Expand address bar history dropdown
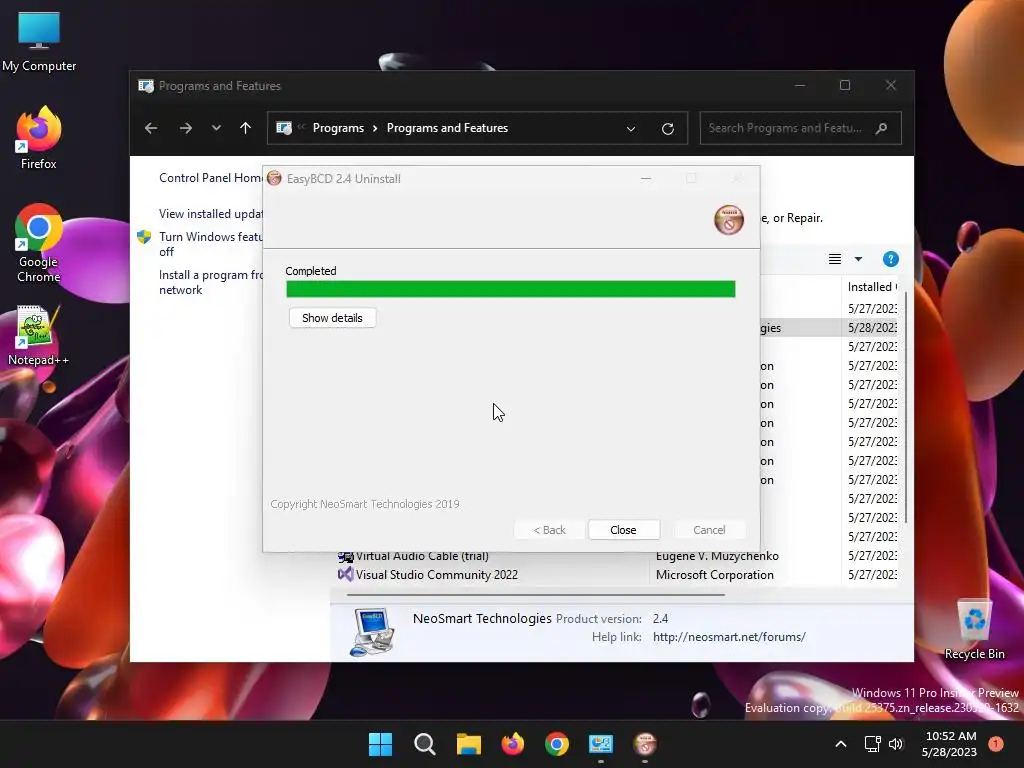This screenshot has width=1024, height=768. [631, 129]
